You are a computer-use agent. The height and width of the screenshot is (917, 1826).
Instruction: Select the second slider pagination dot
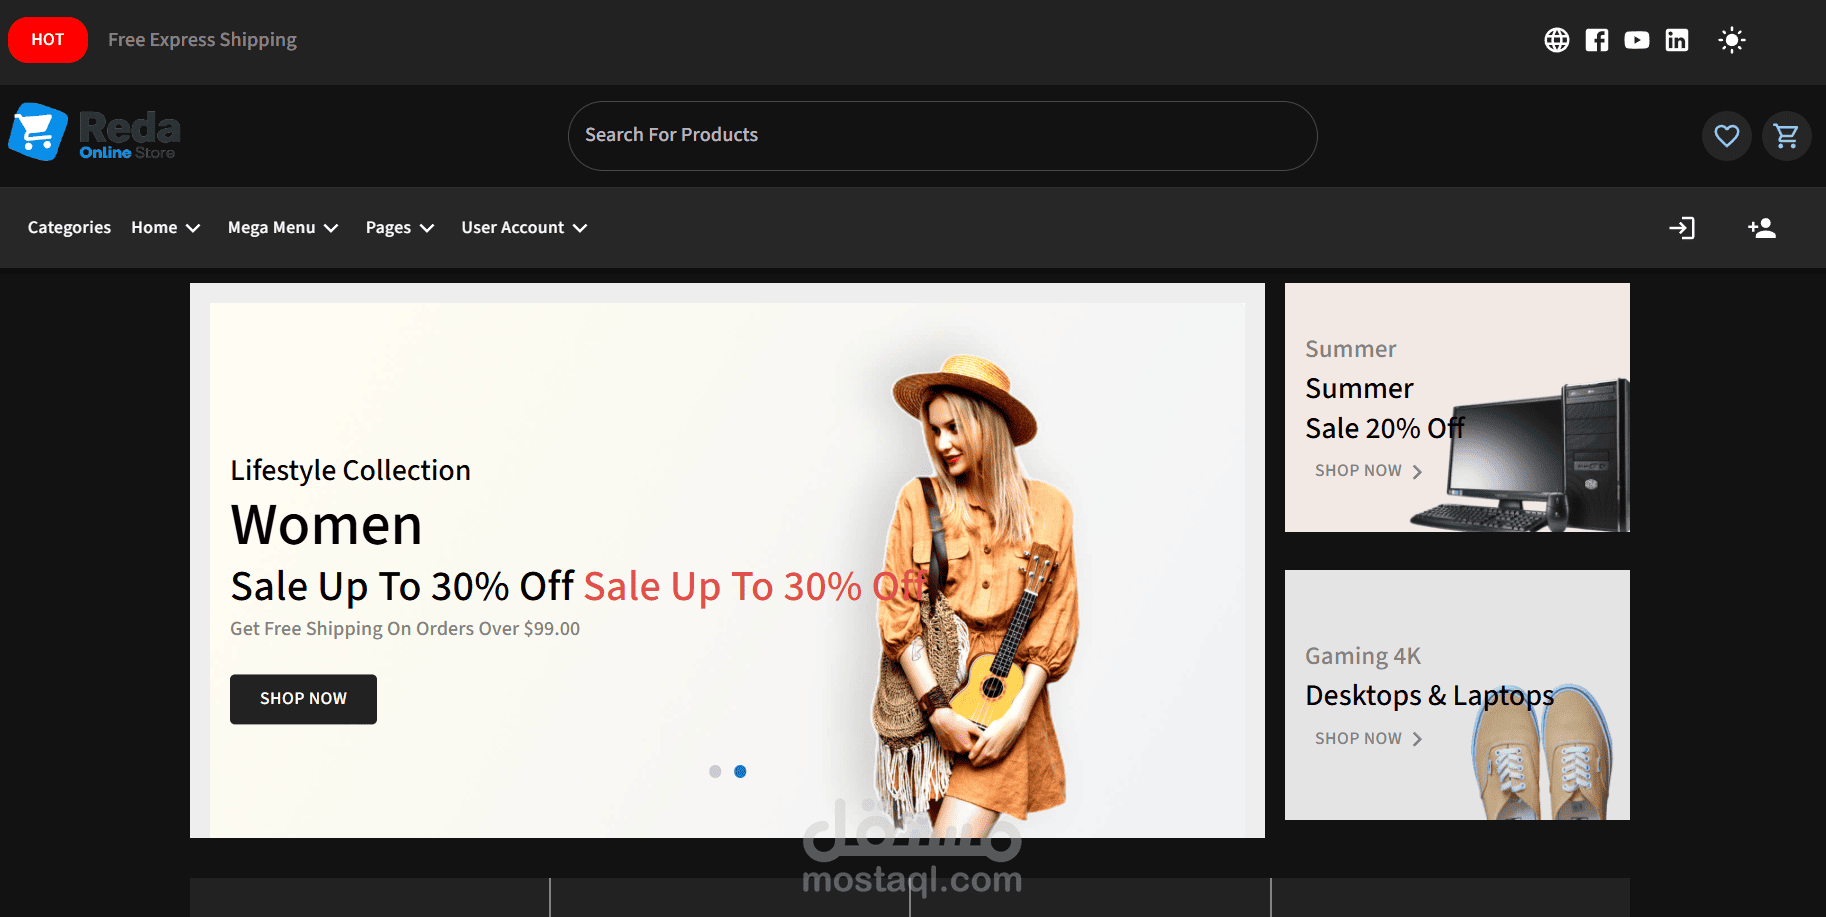click(x=740, y=772)
